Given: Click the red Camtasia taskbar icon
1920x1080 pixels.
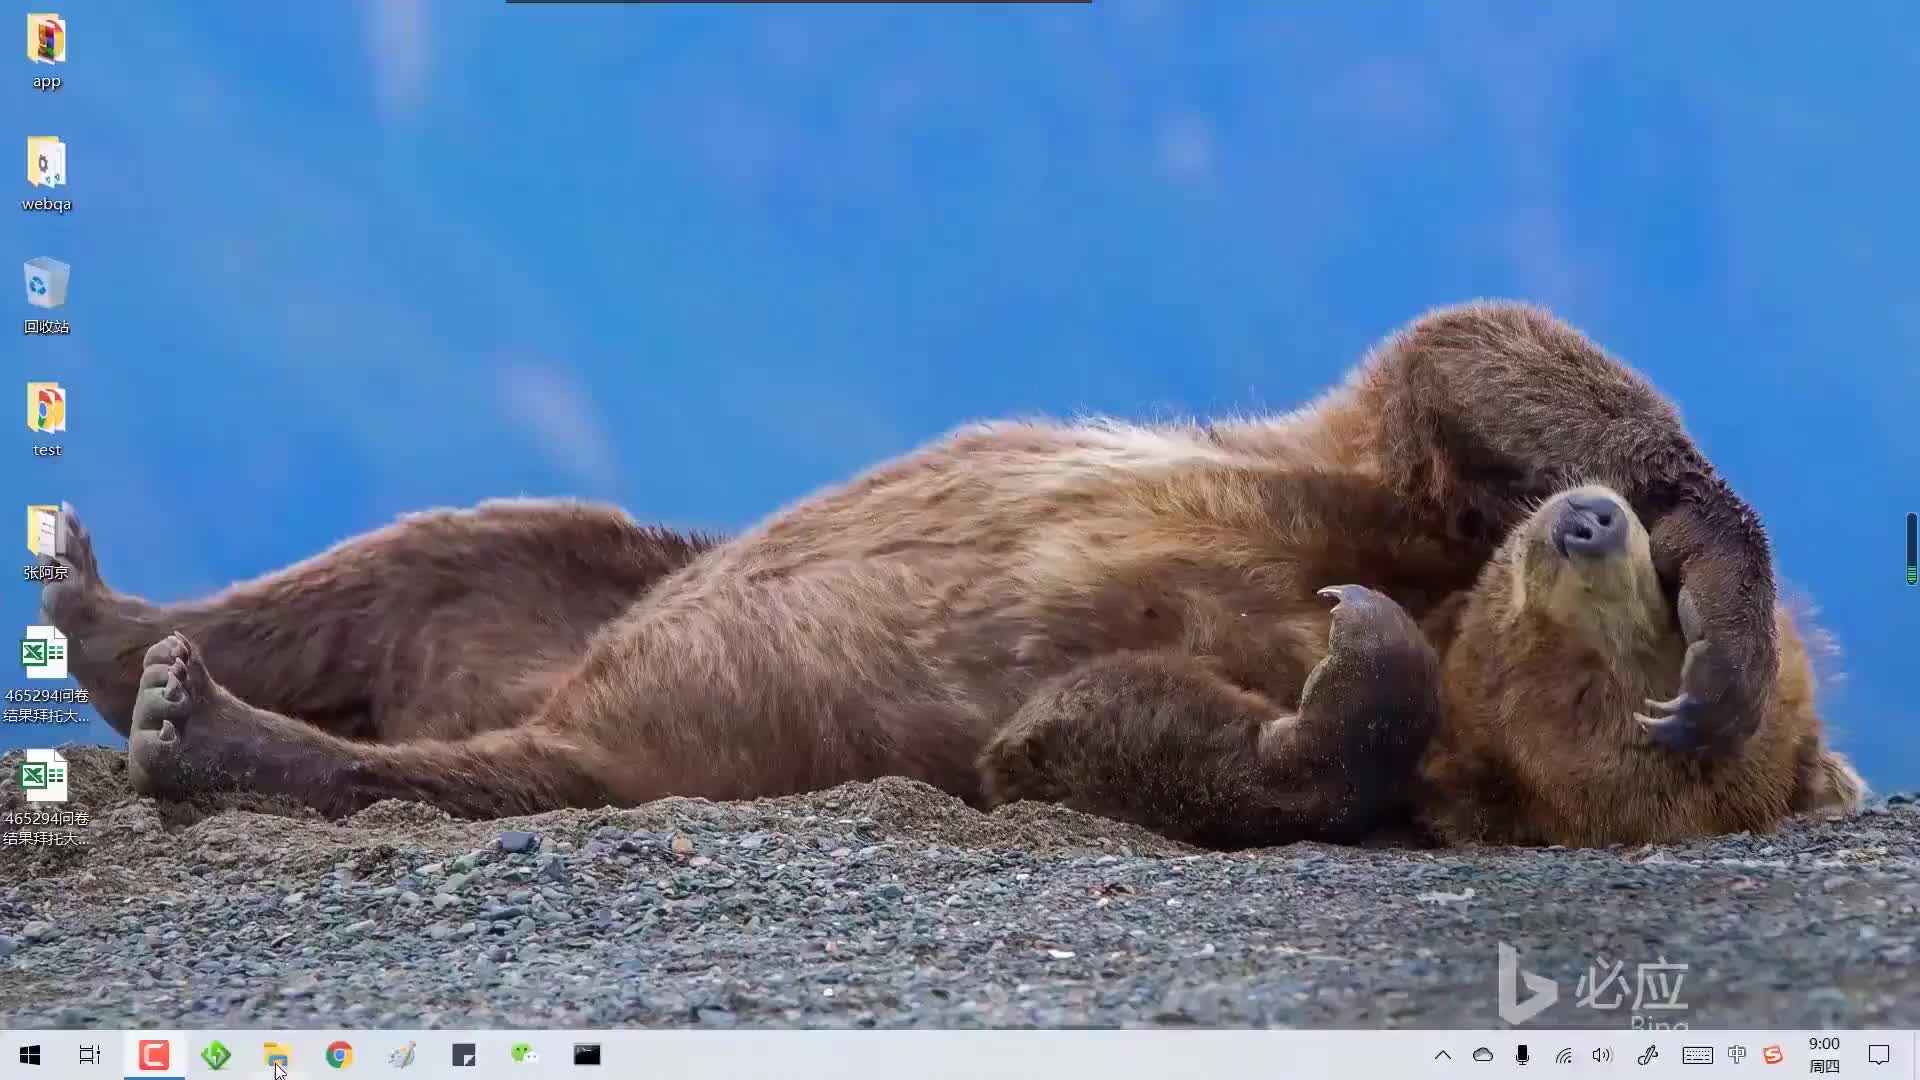Looking at the screenshot, I should coord(153,1055).
